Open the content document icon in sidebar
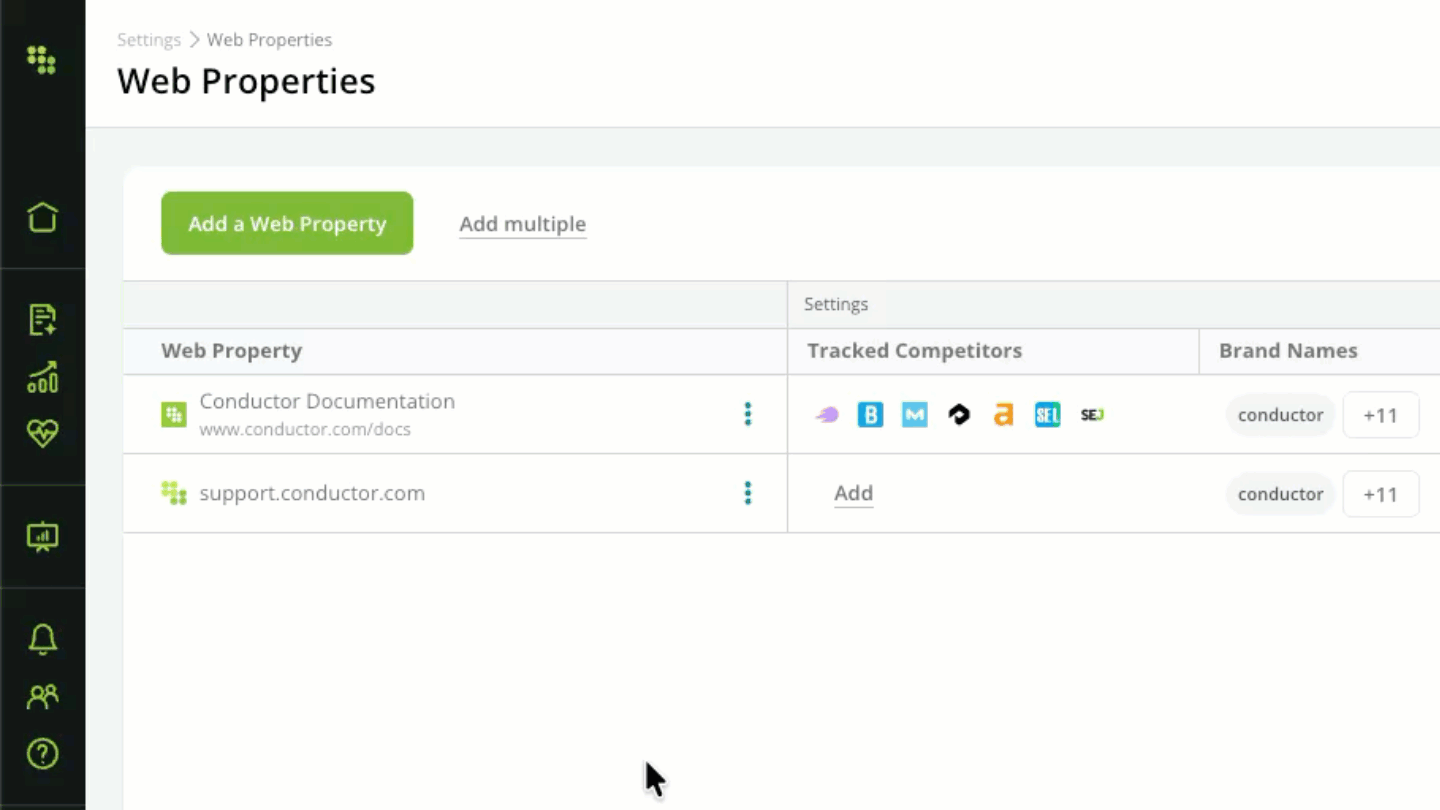Image resolution: width=1440 pixels, height=810 pixels. (42, 320)
